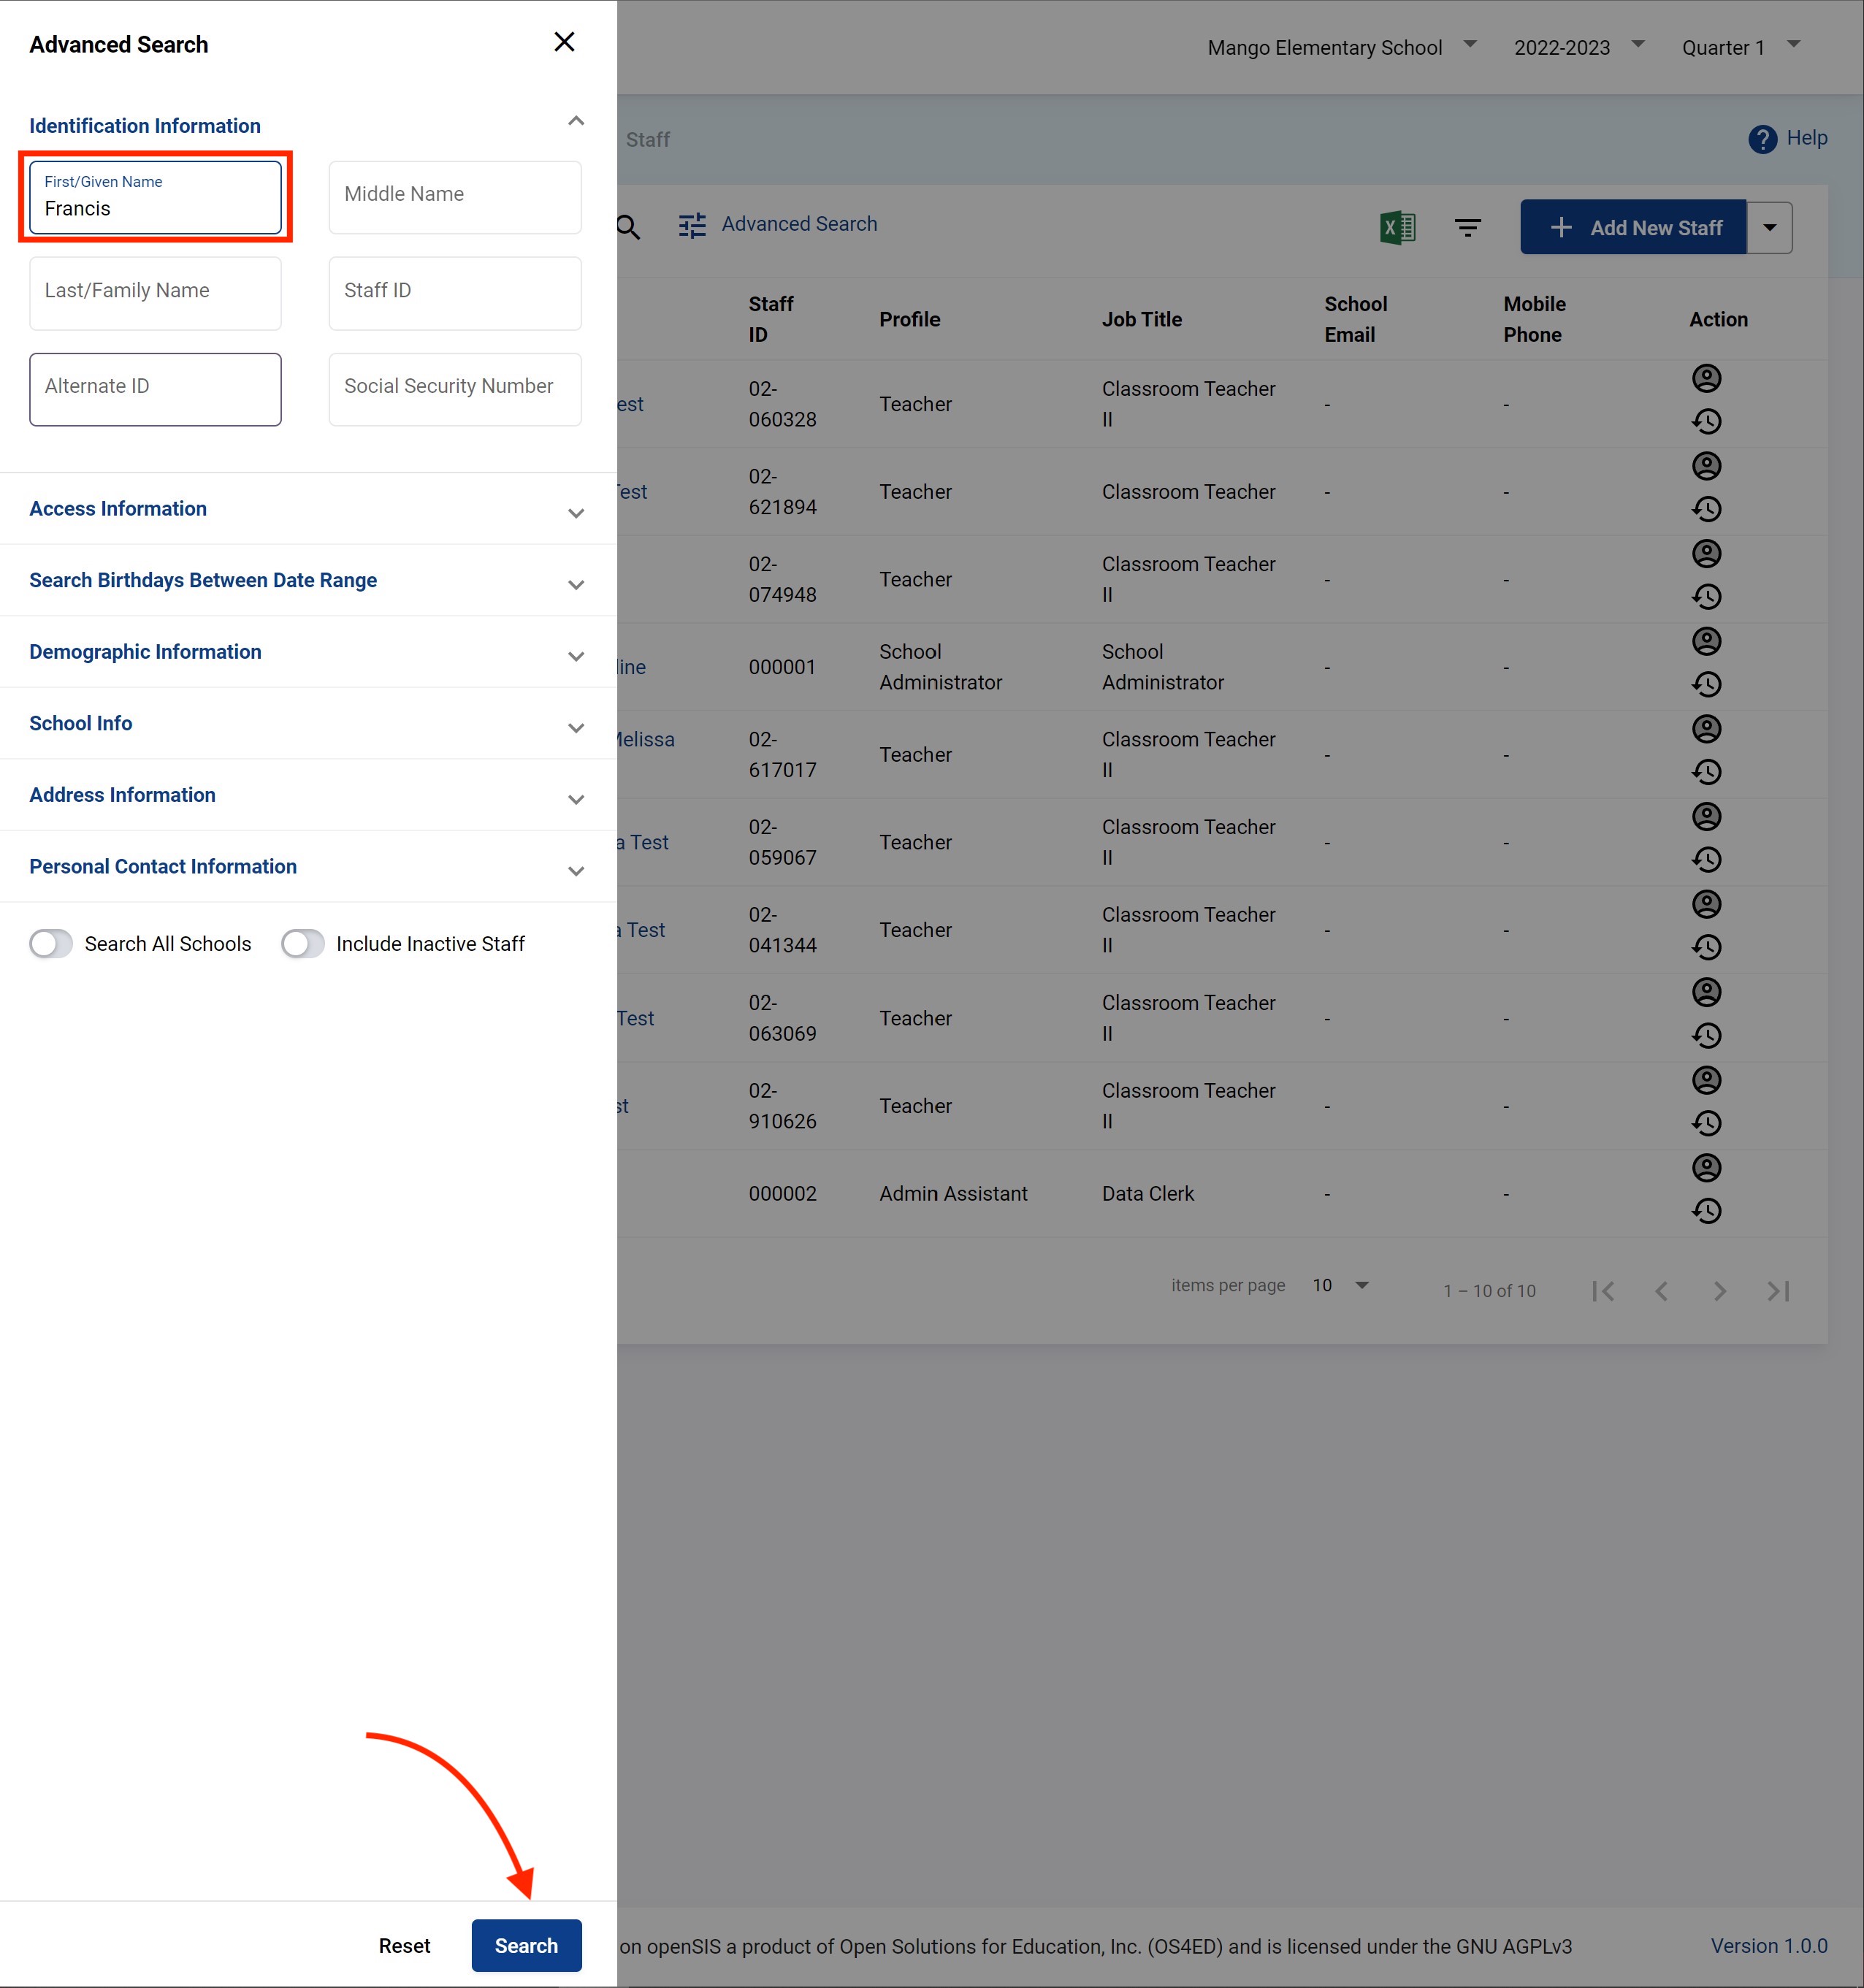
Task: Click the Last/Family Name field
Action: coord(155,293)
